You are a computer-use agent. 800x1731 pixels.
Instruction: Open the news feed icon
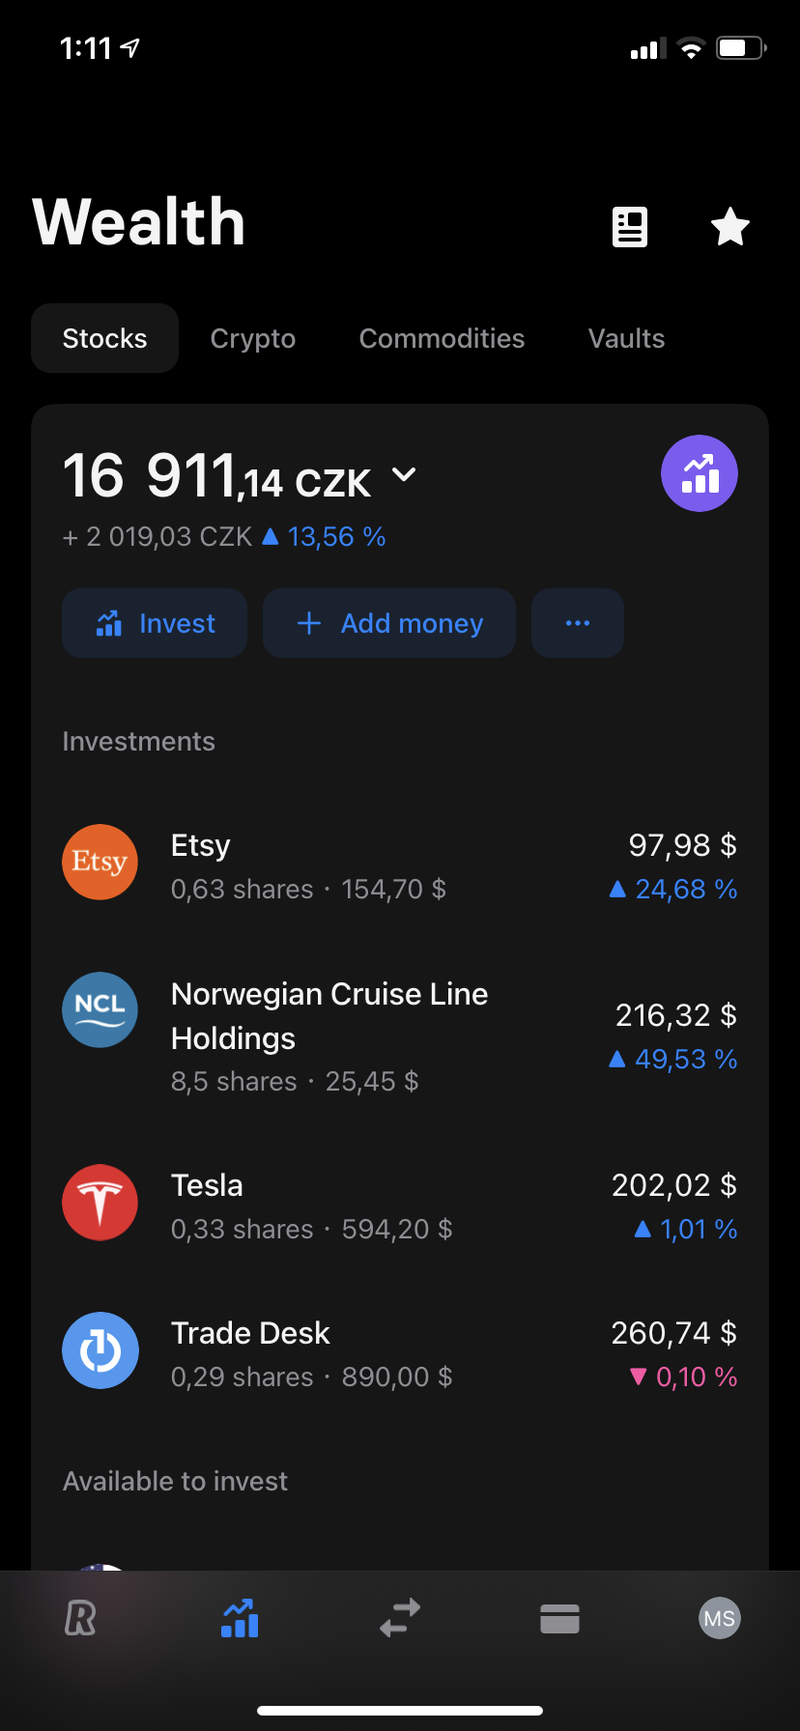click(x=630, y=227)
